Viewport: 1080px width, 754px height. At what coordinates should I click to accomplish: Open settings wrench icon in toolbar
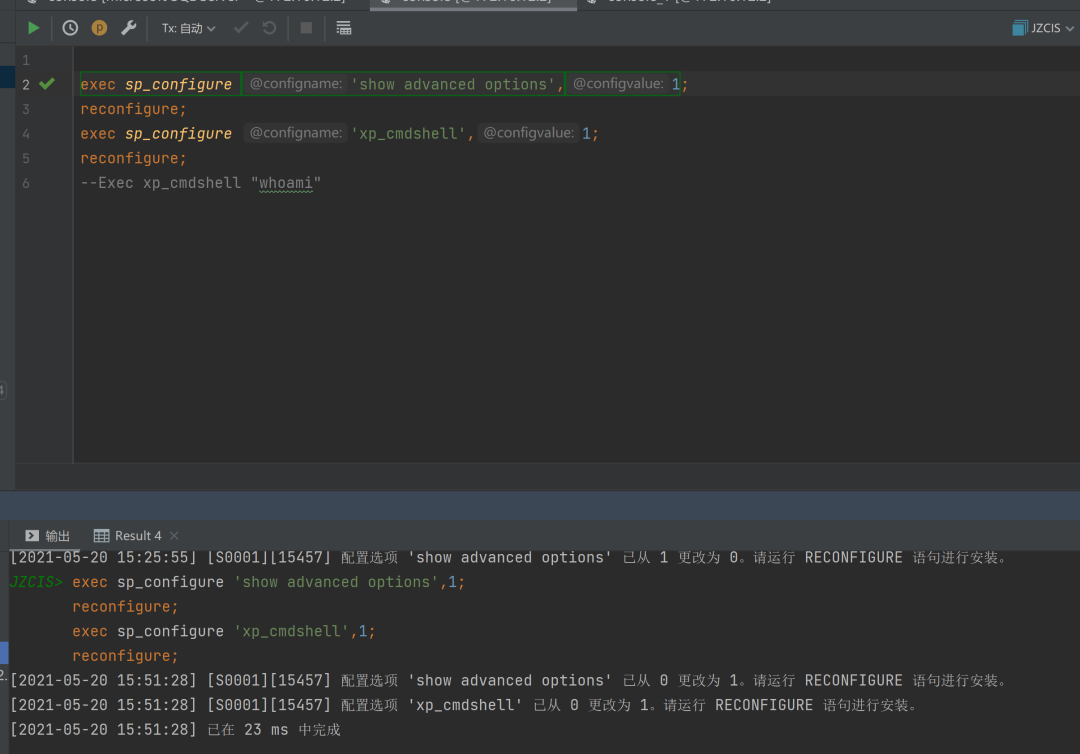click(128, 28)
